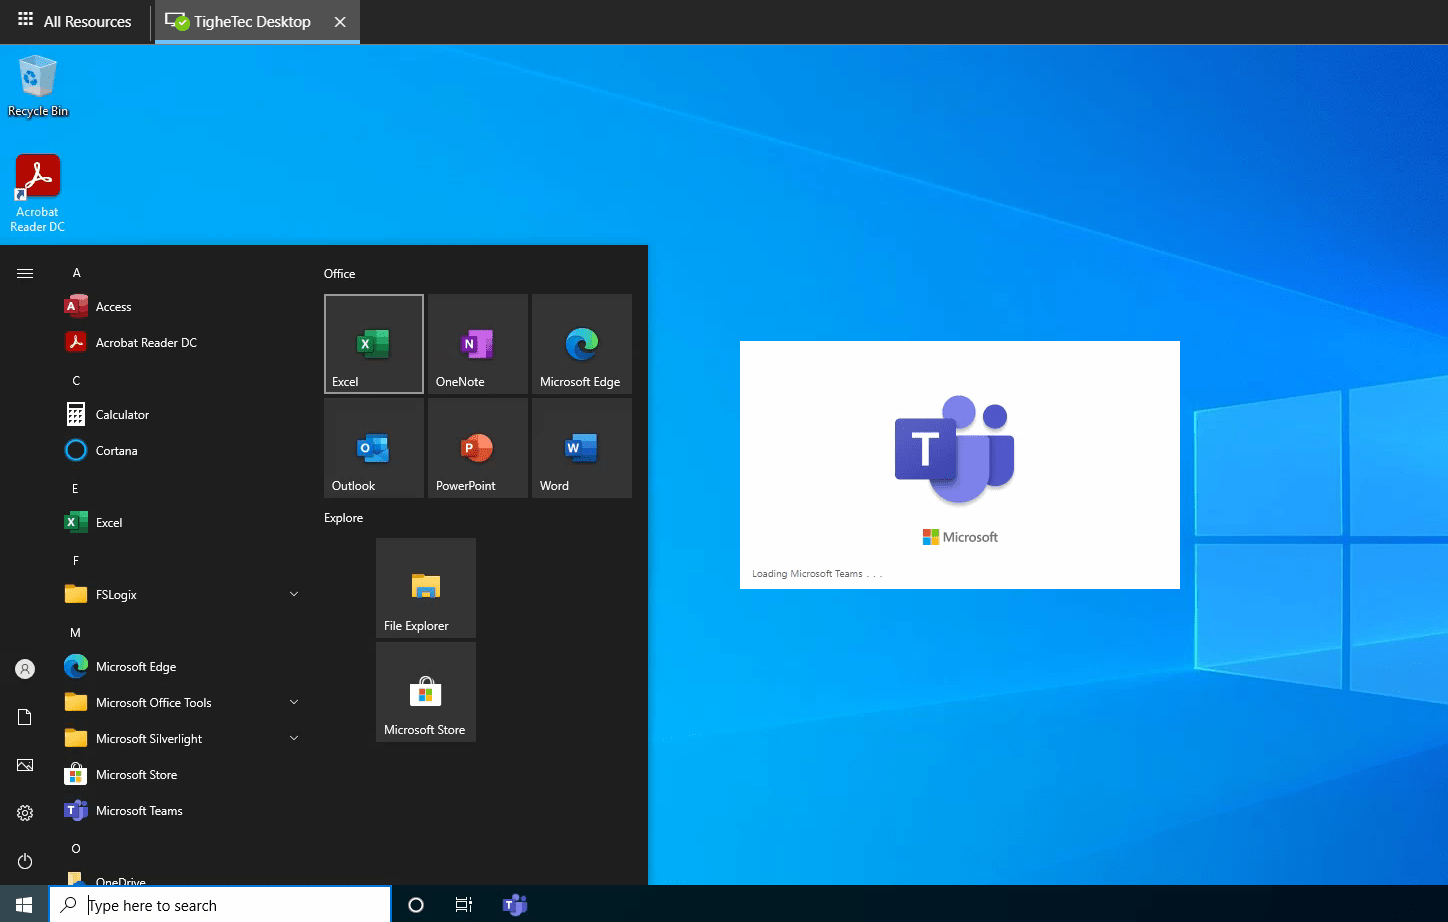The width and height of the screenshot is (1448, 922).
Task: Click the Explore tile group header
Action: tap(344, 518)
